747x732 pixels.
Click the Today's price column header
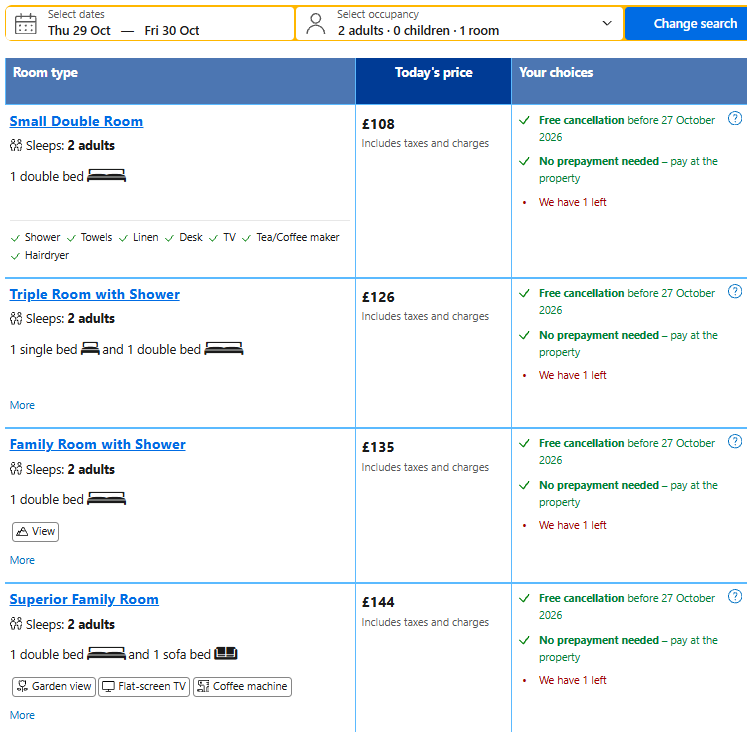[434, 81]
